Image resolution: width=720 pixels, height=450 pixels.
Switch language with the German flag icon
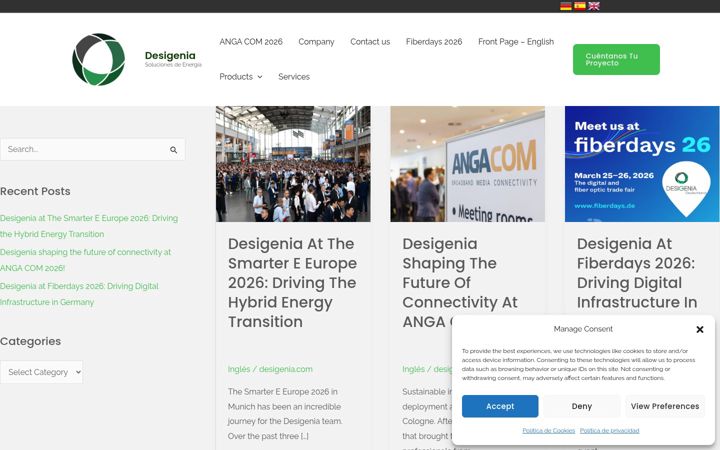(x=566, y=6)
